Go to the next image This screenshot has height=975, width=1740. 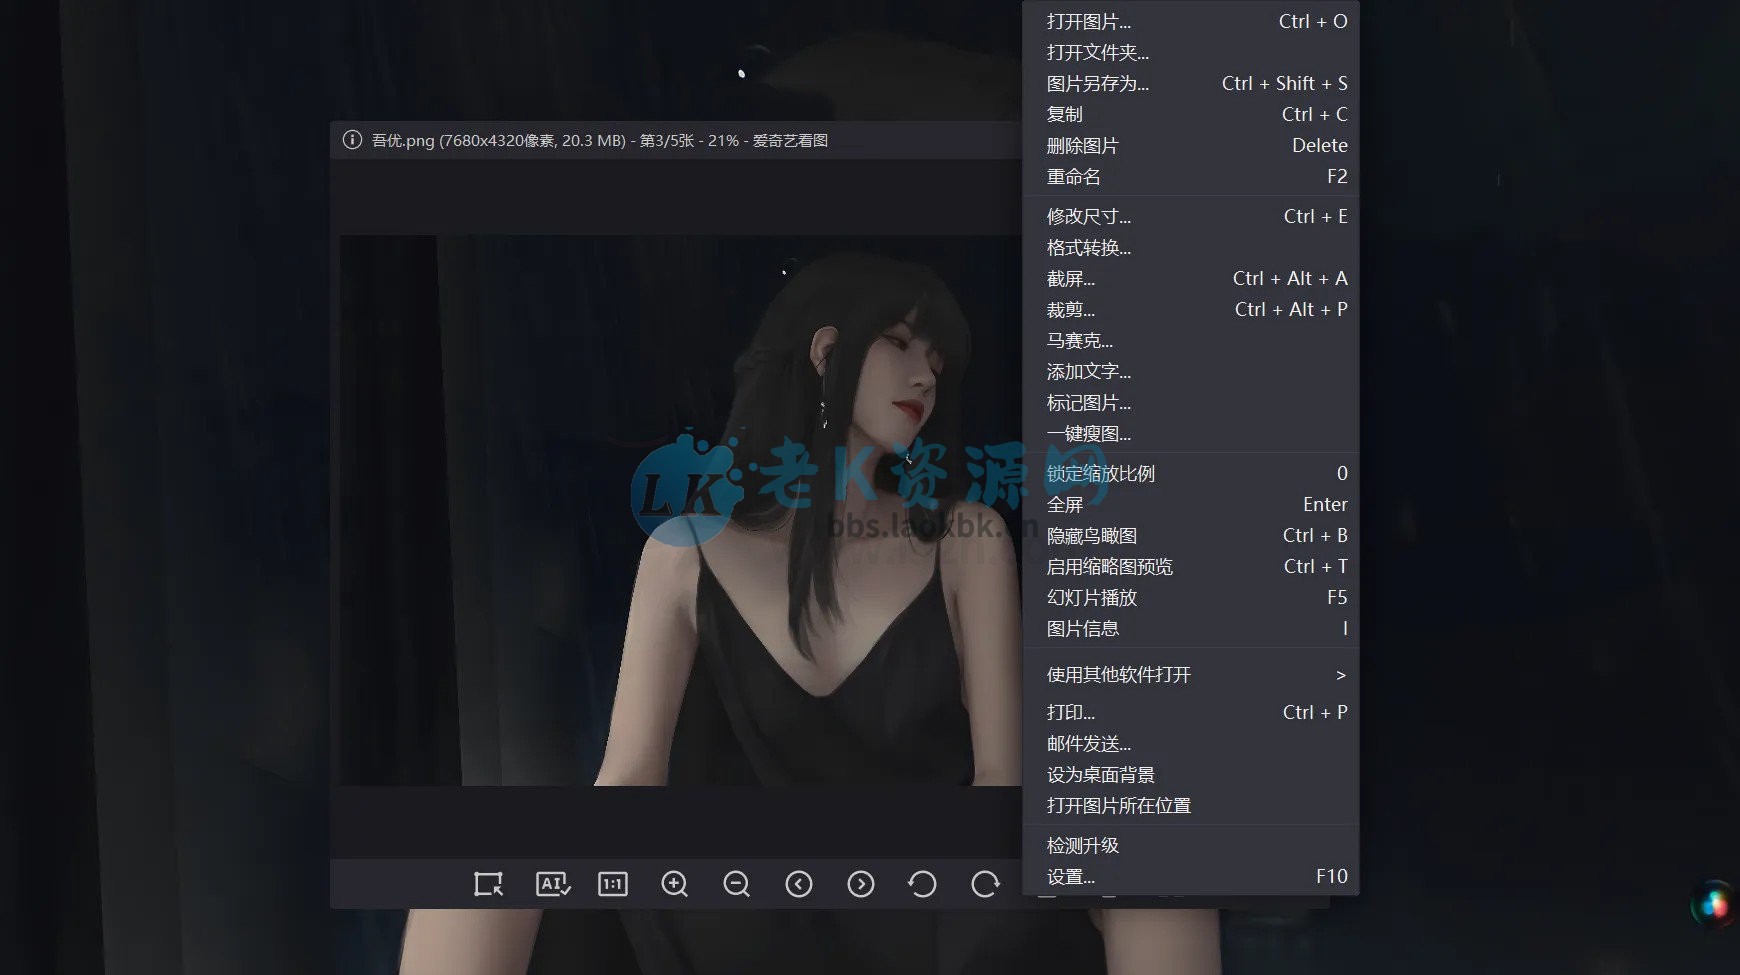coord(860,884)
